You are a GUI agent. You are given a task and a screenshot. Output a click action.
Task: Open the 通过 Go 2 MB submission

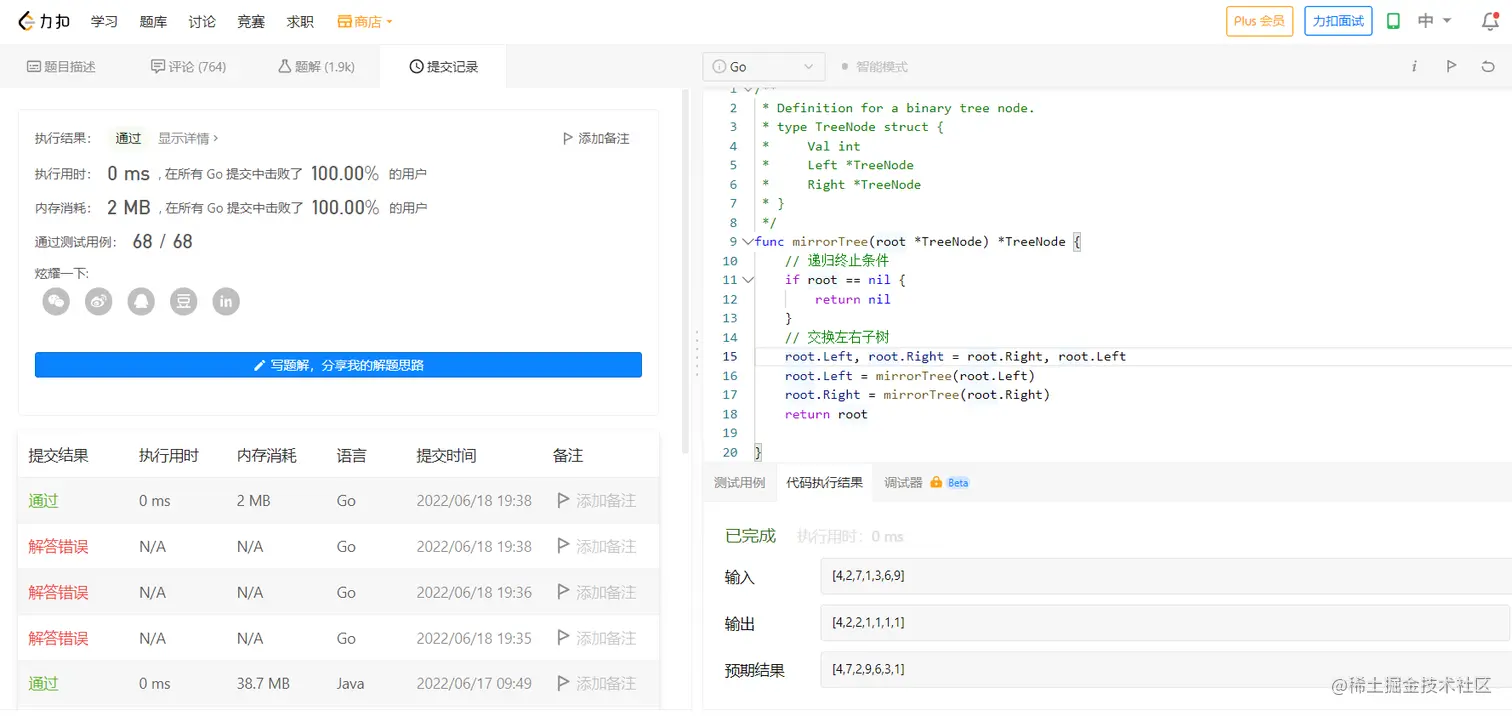43,501
